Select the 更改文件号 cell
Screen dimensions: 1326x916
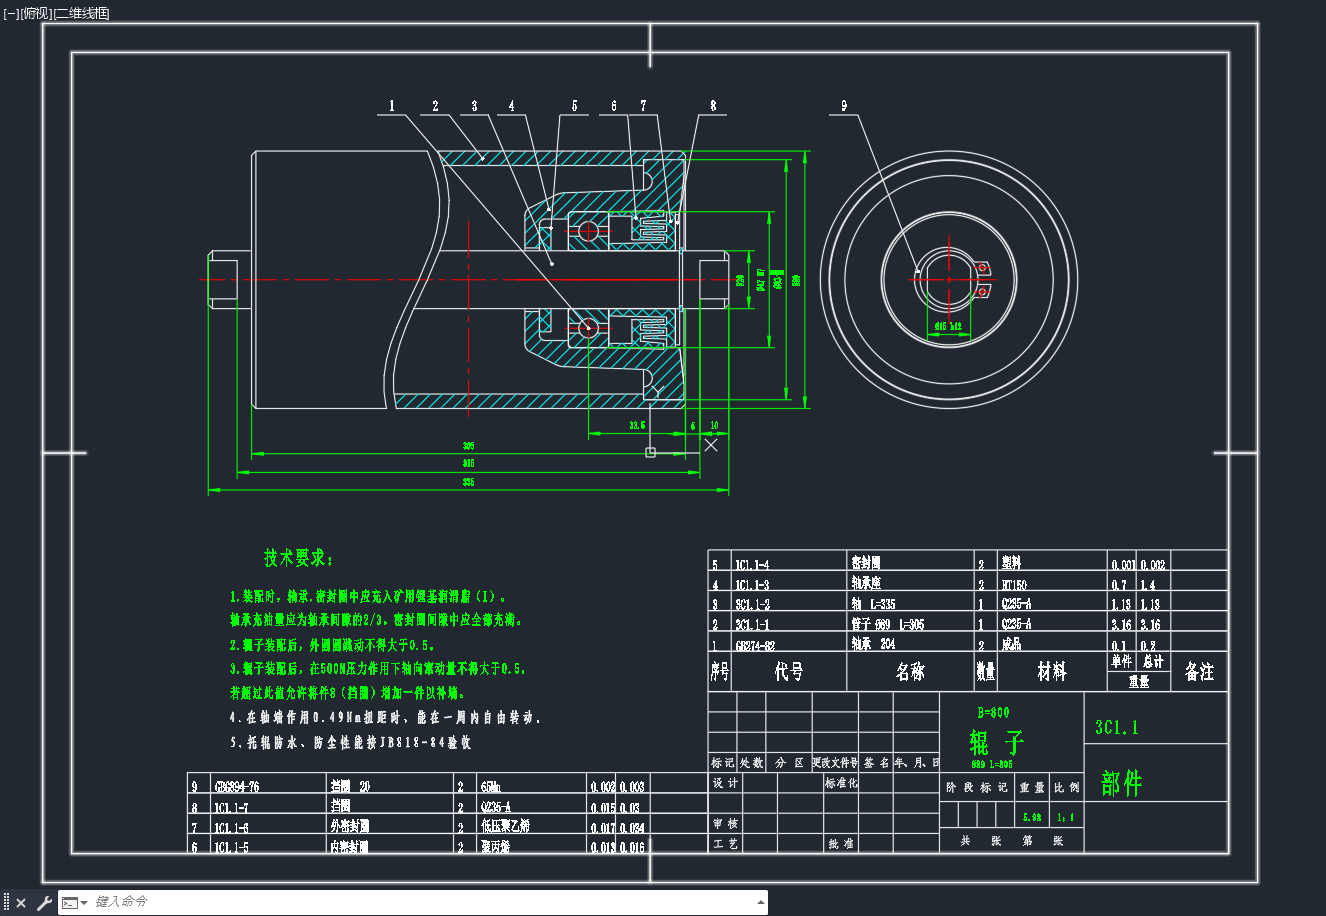click(835, 762)
